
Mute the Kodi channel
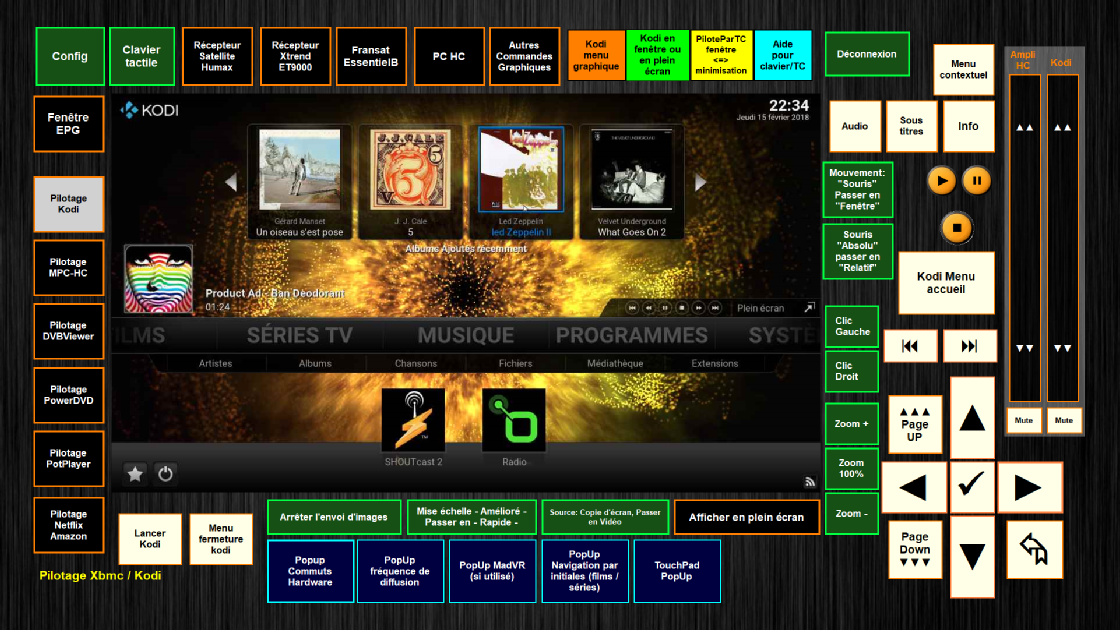(1064, 421)
